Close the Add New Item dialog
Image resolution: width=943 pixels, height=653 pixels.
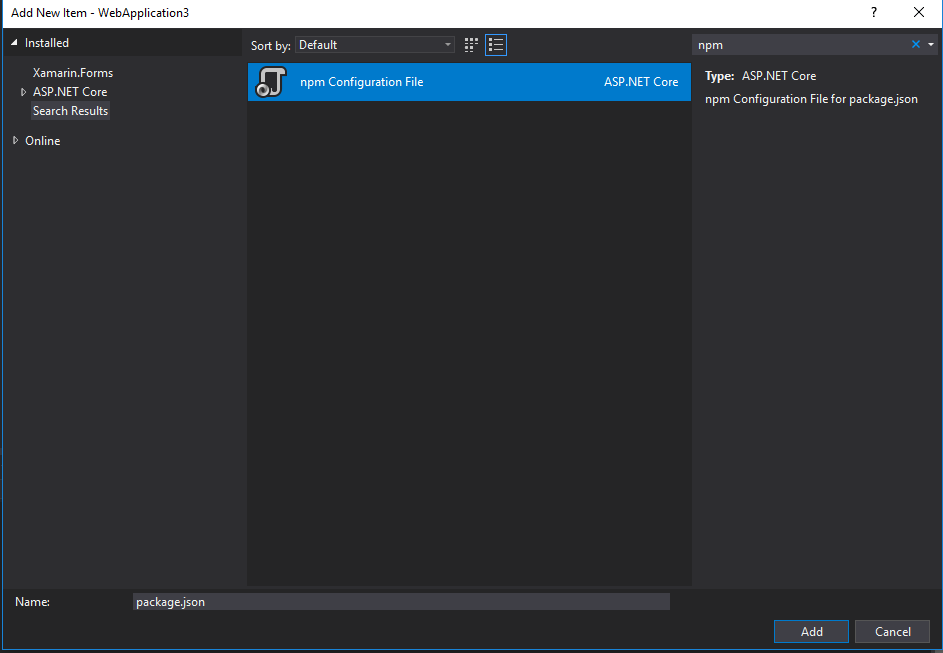tap(918, 13)
